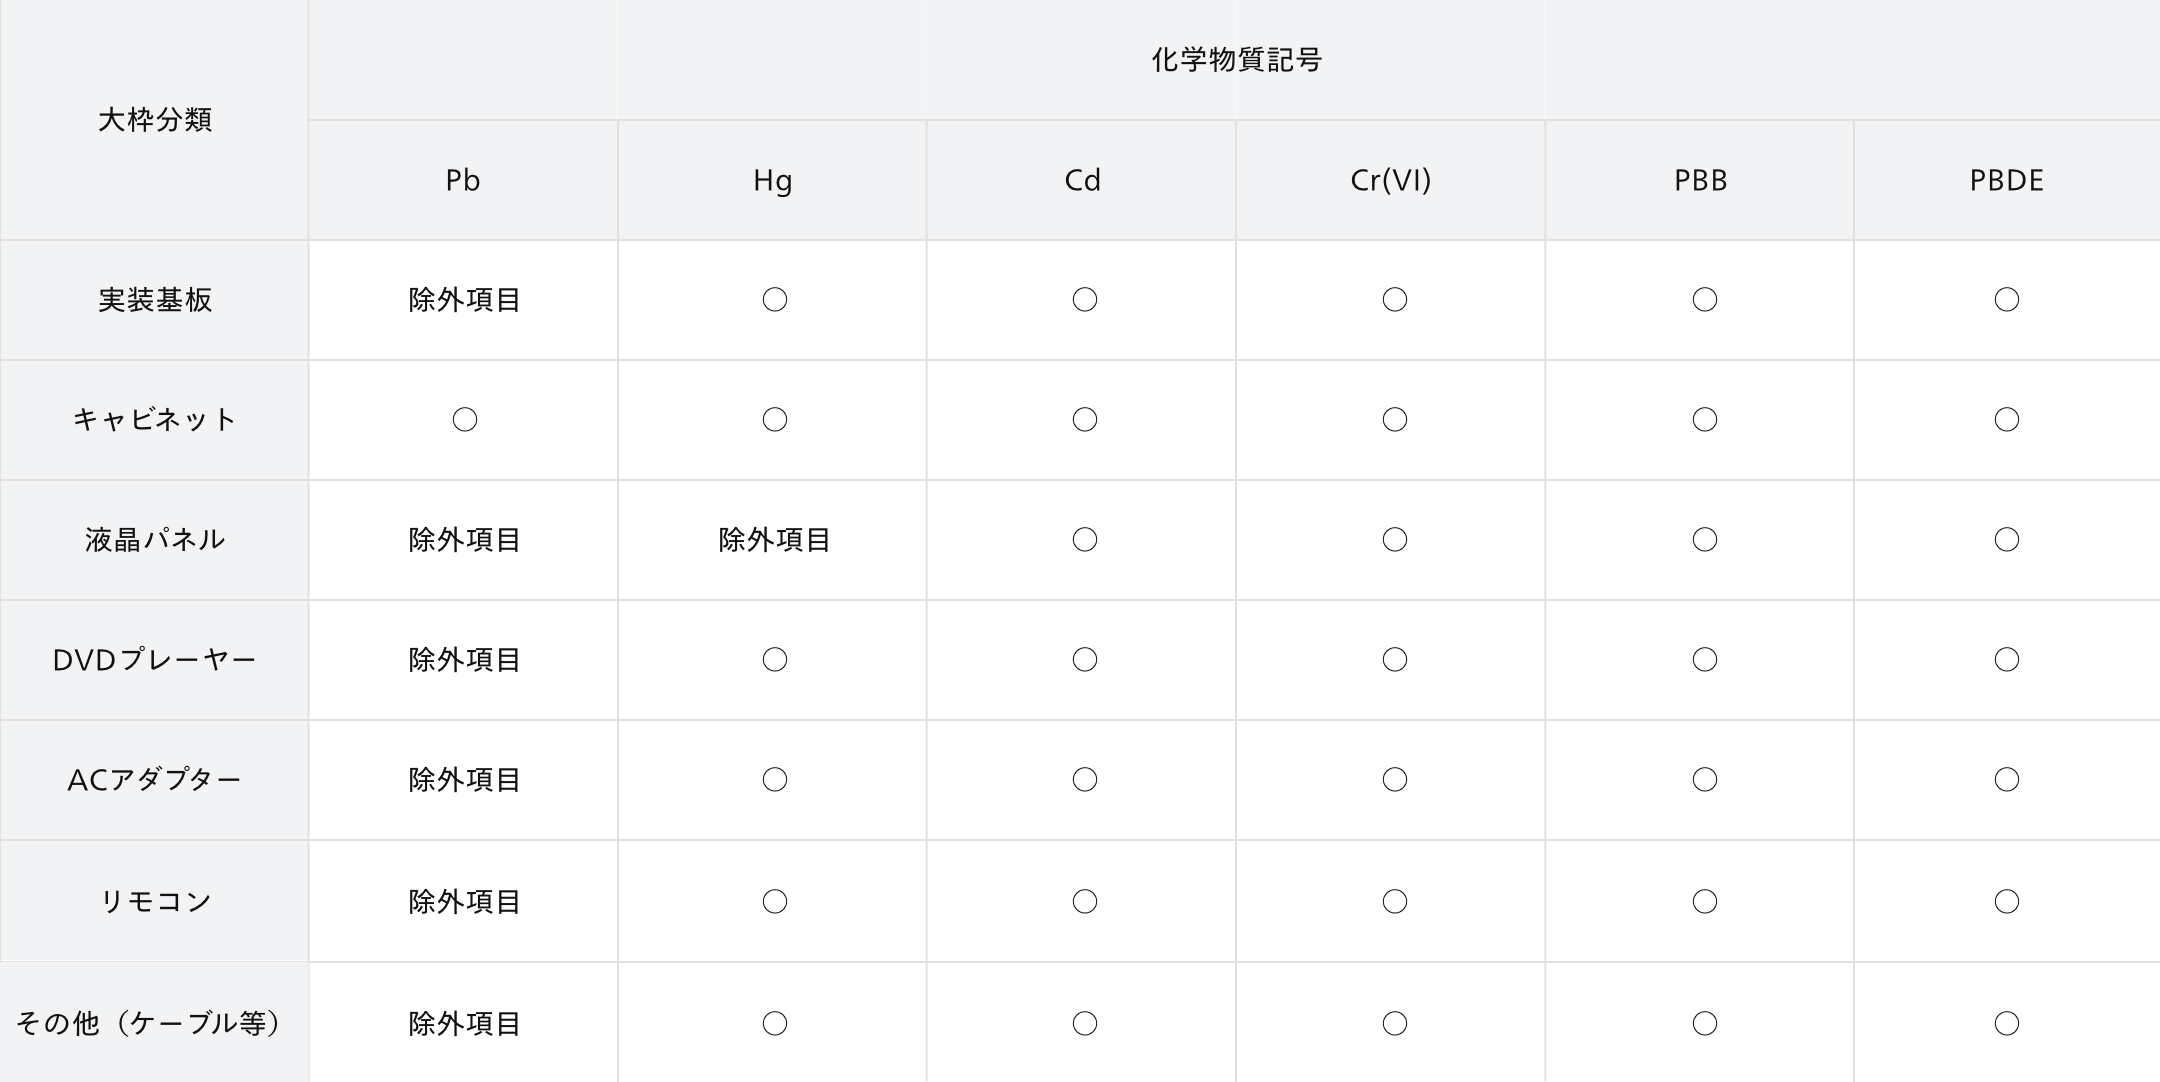Click the Hg column header
This screenshot has height=1082, width=2160.
(x=772, y=180)
